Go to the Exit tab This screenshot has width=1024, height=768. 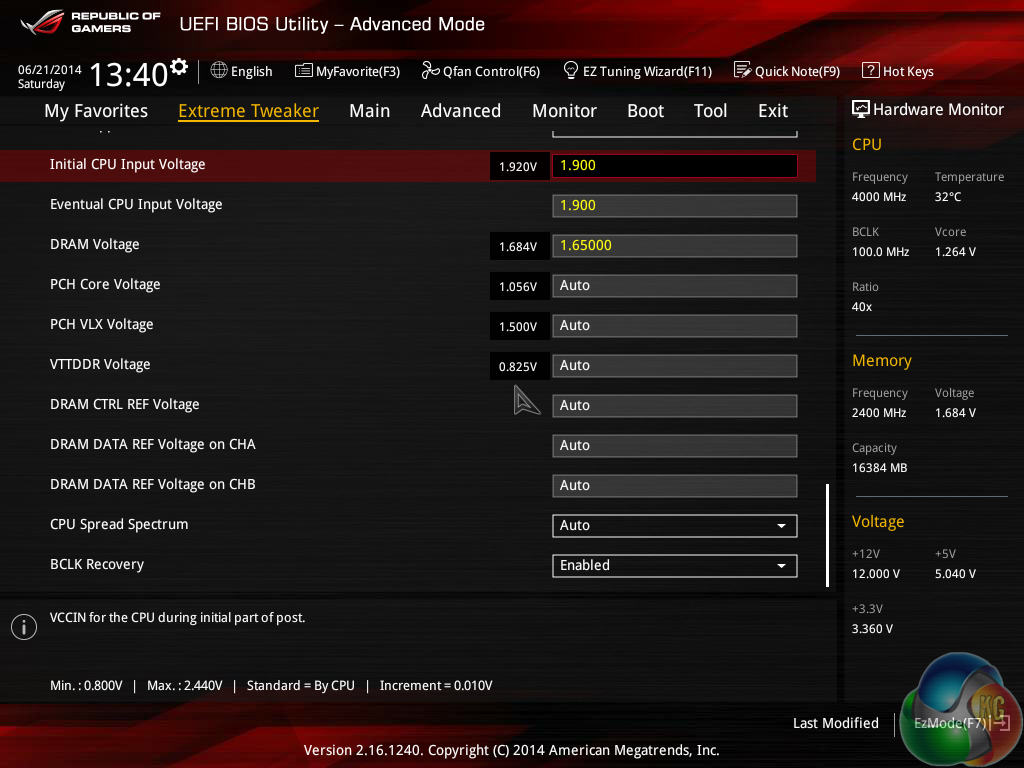point(773,111)
